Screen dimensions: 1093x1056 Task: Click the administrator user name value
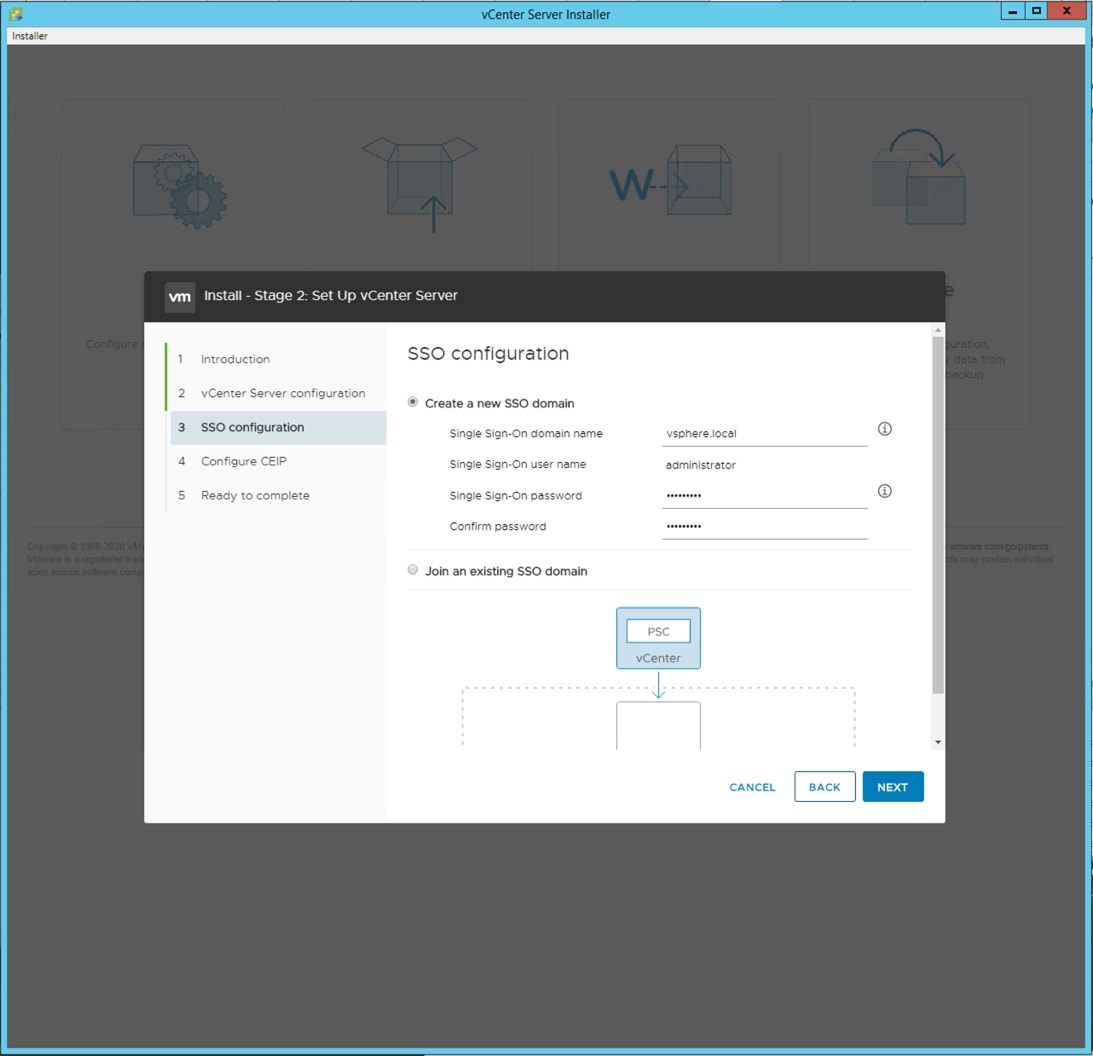point(701,465)
